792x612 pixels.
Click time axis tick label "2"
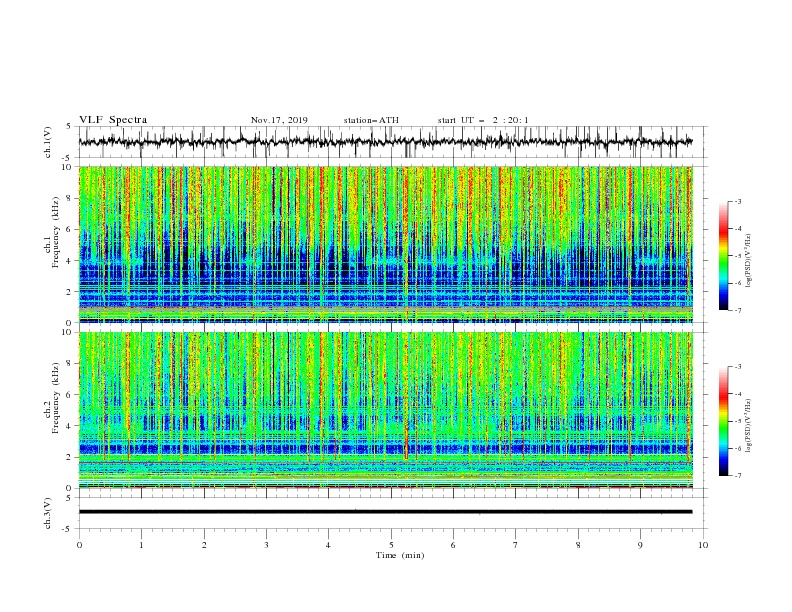coord(204,545)
